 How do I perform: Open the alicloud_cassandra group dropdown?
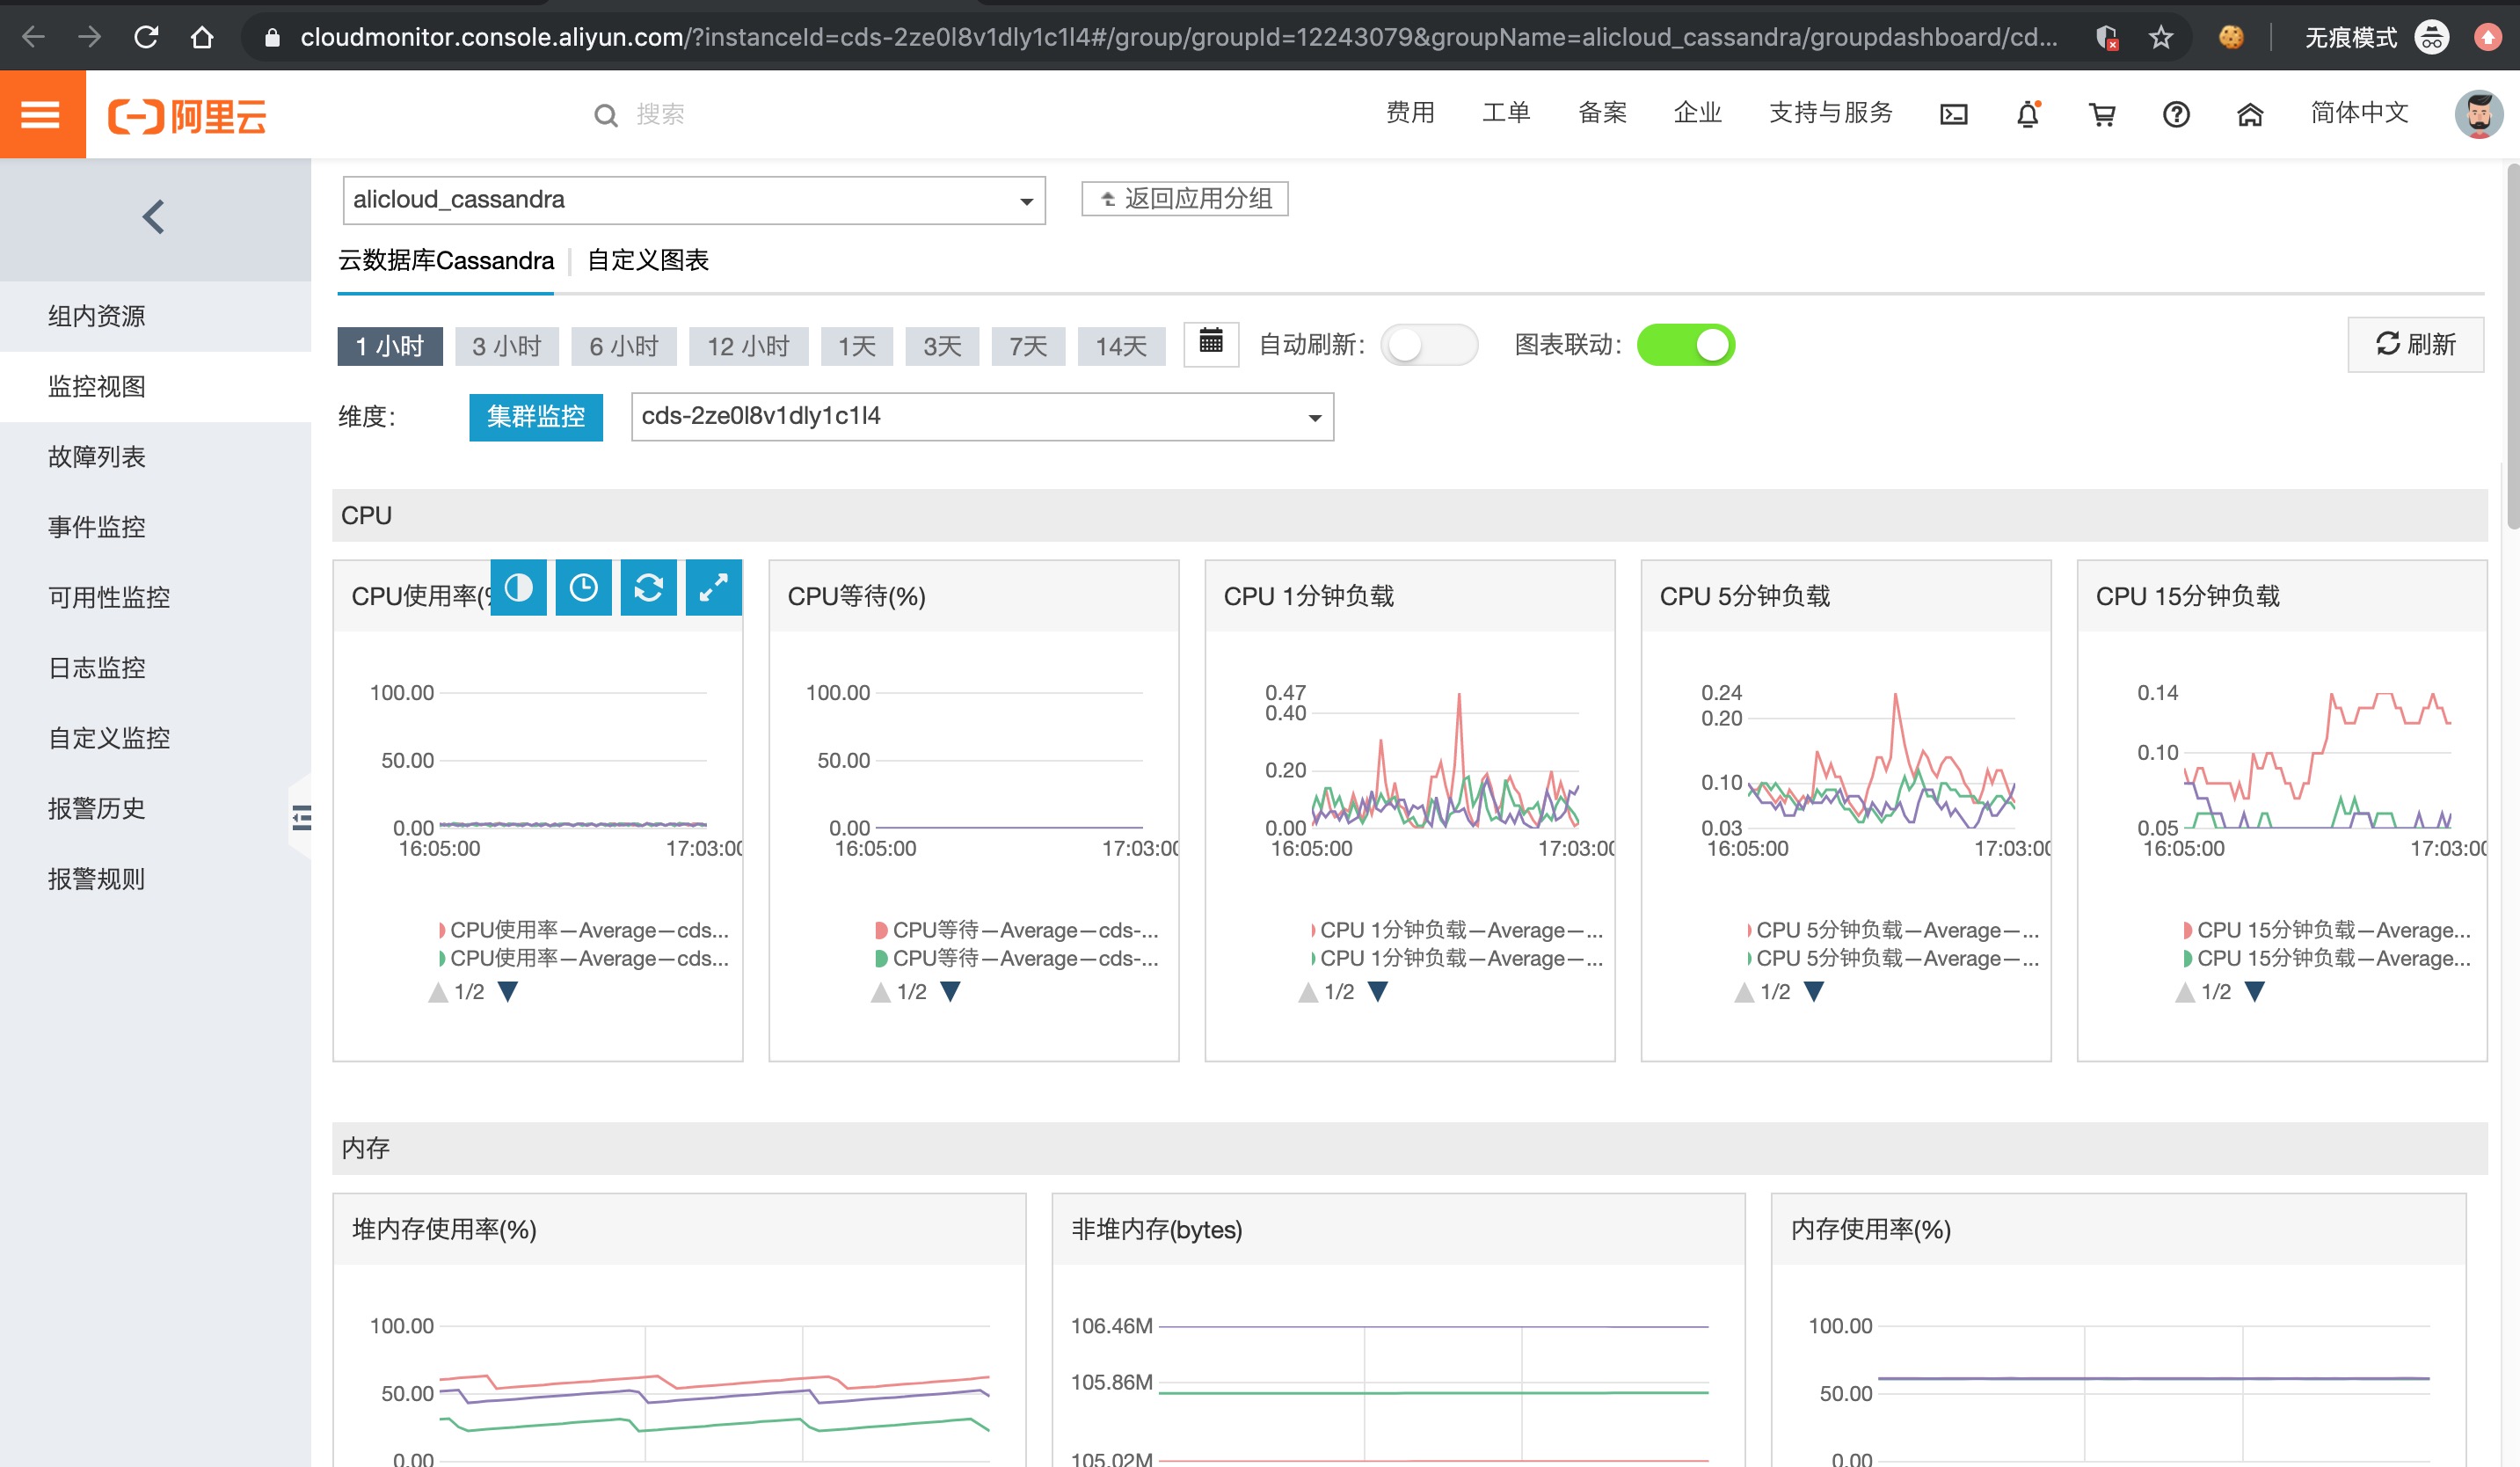693,200
